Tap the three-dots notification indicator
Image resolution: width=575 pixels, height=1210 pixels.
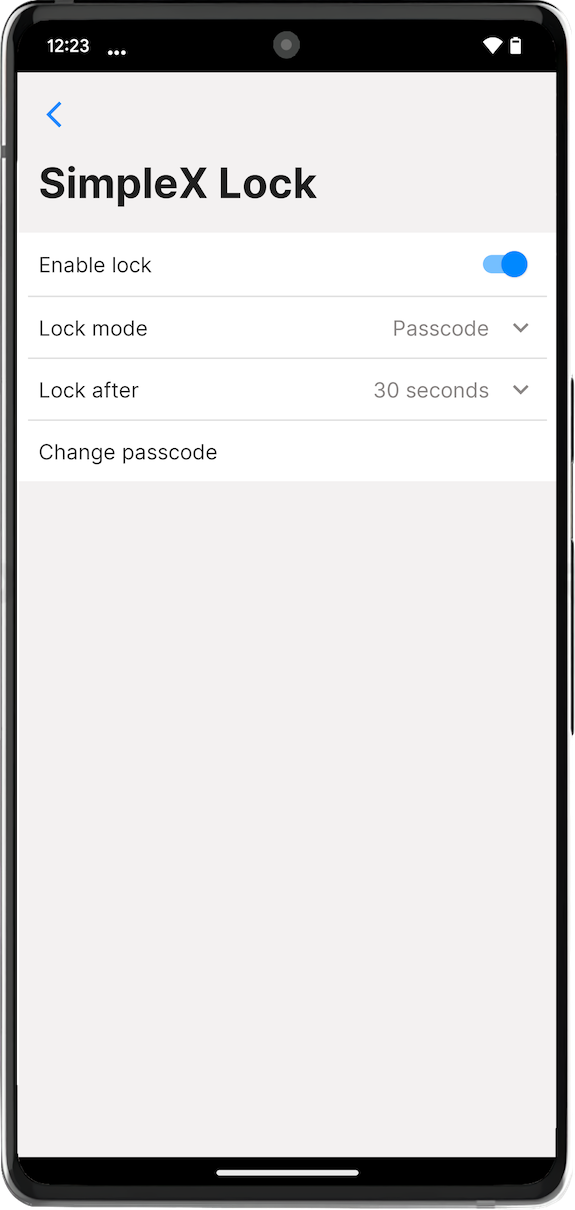[117, 51]
